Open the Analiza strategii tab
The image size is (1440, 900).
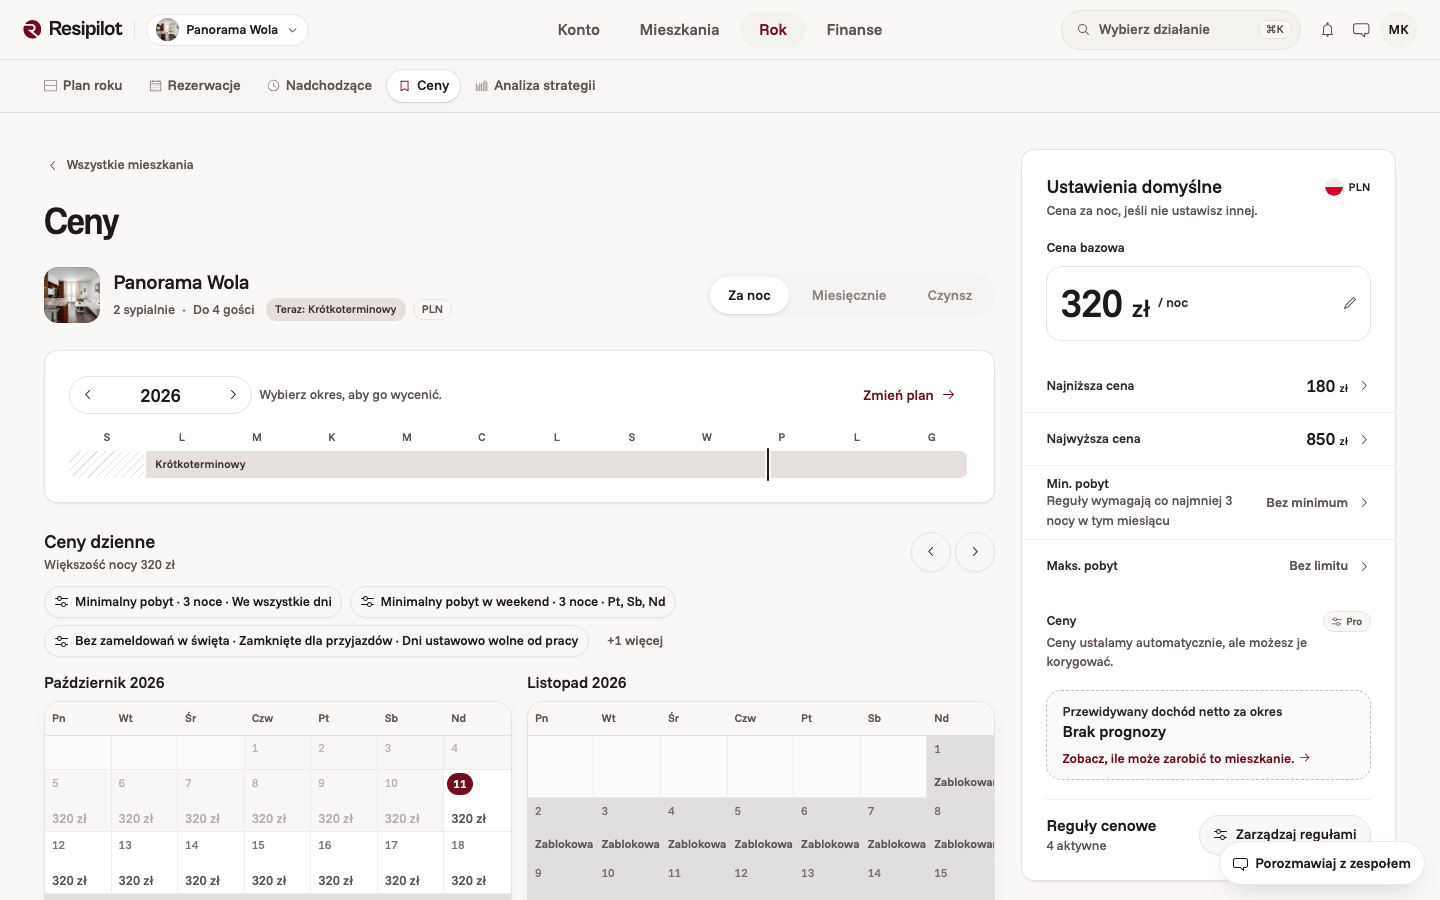coord(535,86)
